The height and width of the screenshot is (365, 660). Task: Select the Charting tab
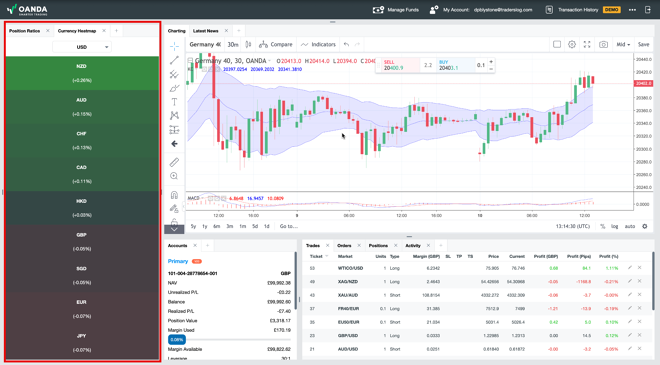pyautogui.click(x=176, y=31)
